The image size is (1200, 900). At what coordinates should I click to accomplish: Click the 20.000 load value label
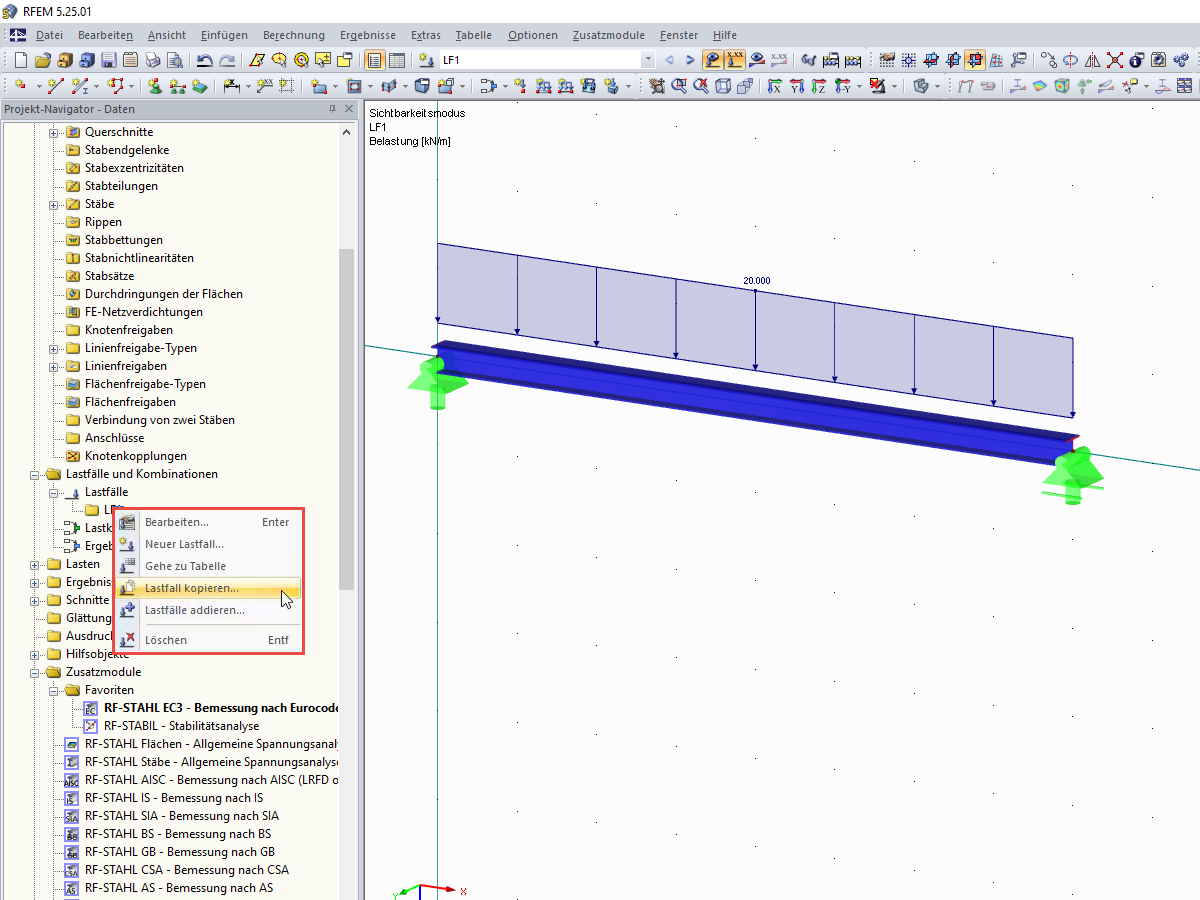click(x=757, y=281)
